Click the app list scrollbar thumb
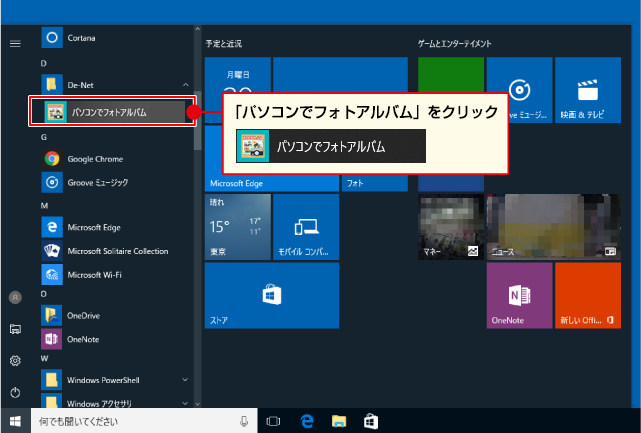Screen dimensions: 641x433 [x=197, y=120]
